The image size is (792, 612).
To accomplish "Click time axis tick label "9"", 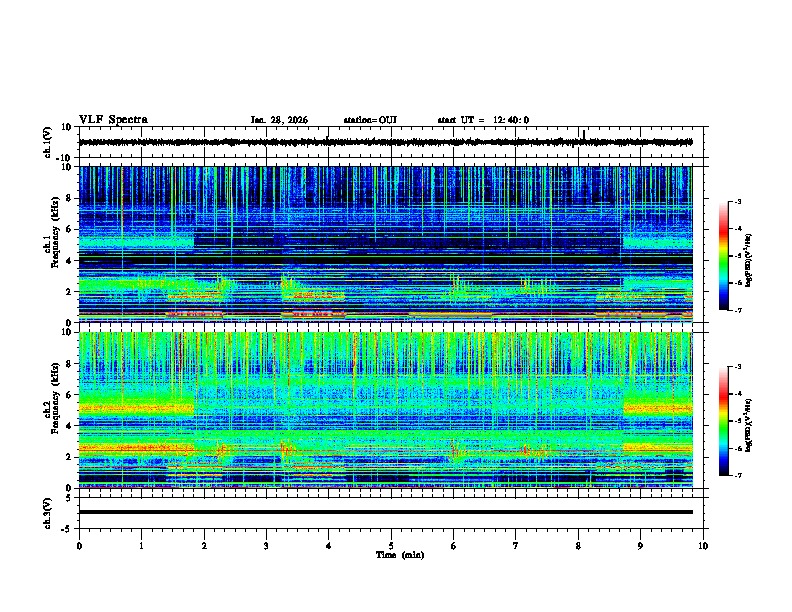I will (x=640, y=546).
